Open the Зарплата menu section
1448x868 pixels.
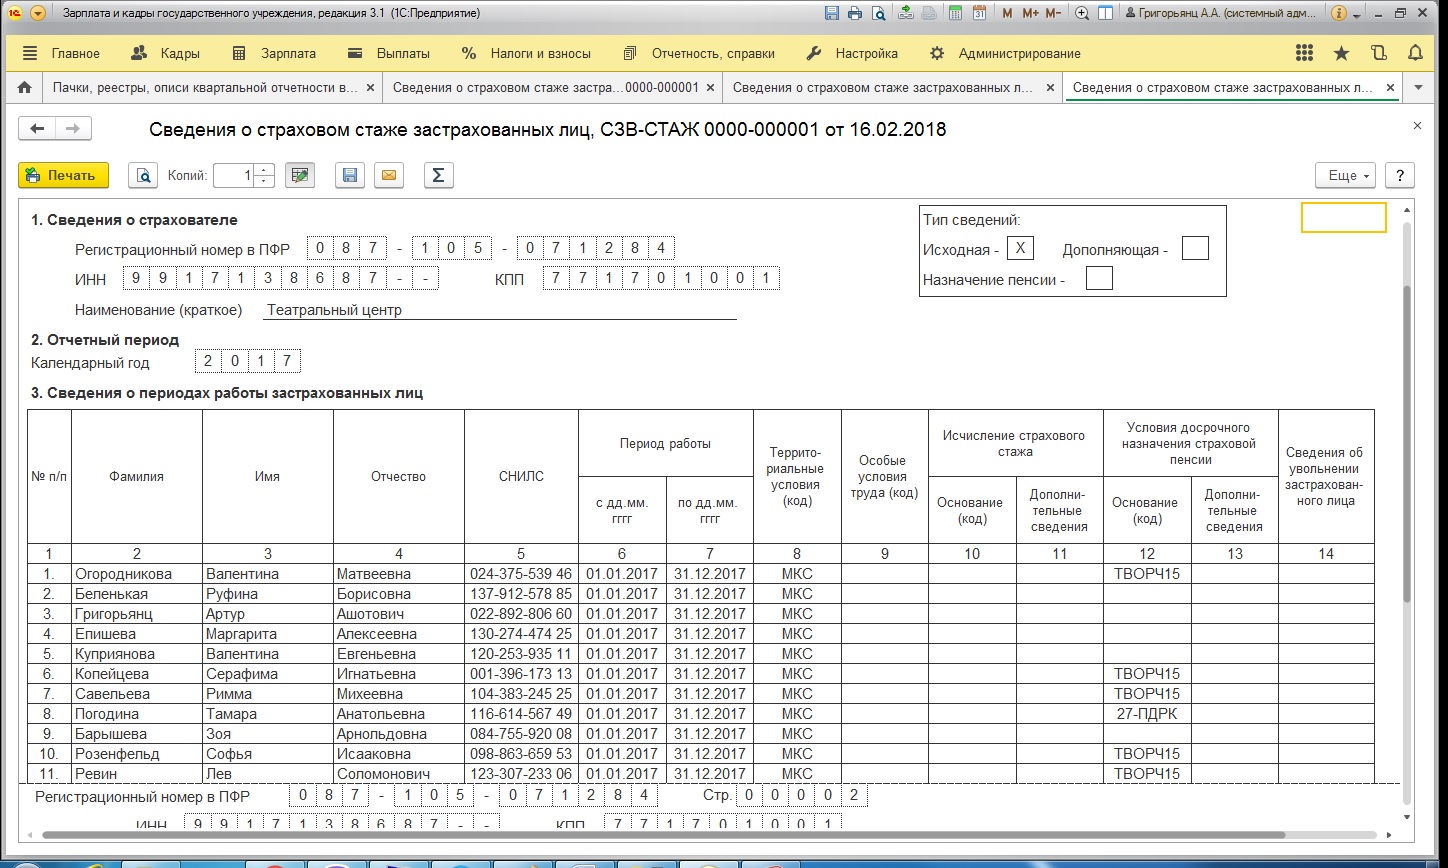pos(274,54)
